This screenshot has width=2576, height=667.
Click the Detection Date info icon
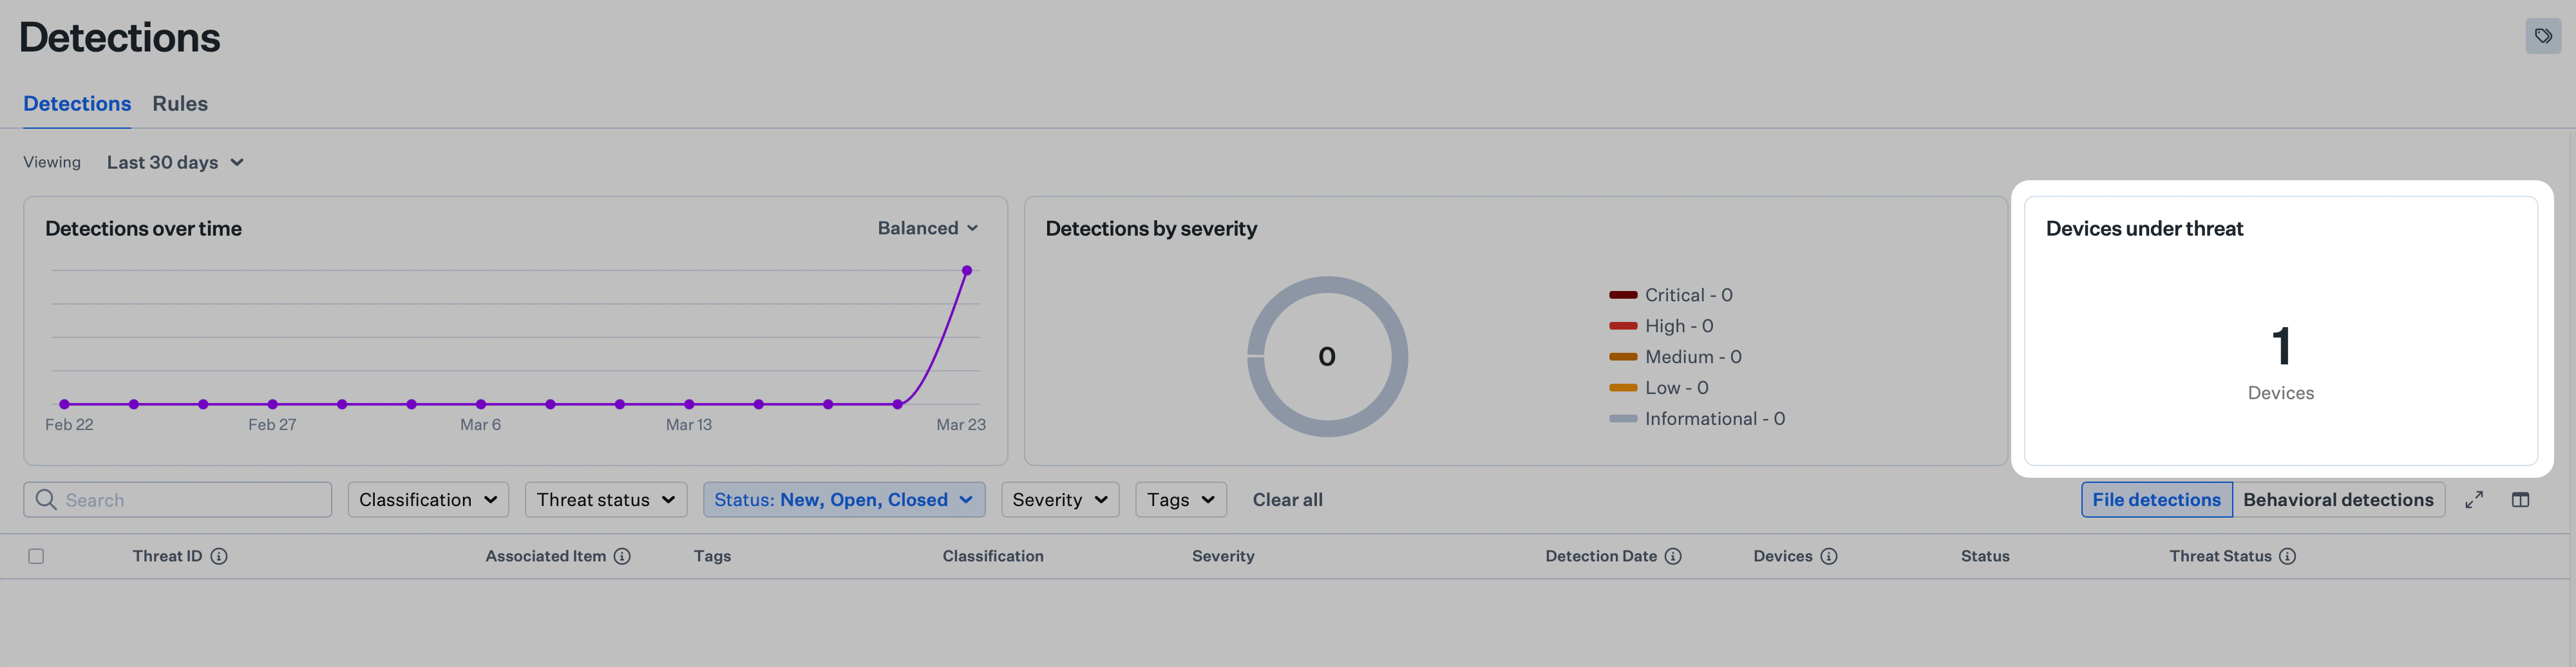click(1674, 556)
